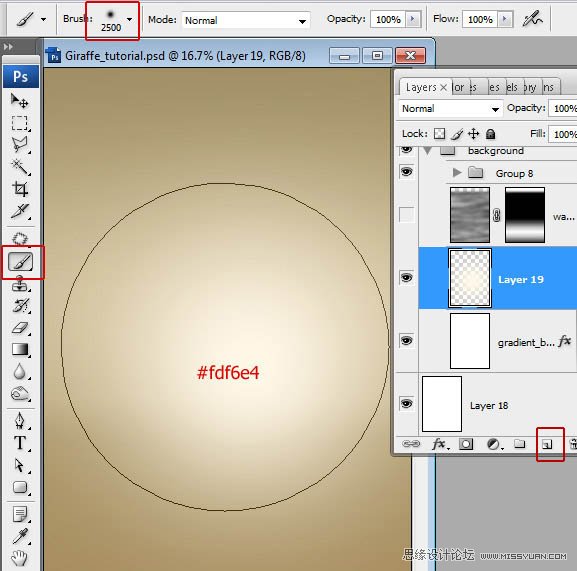Select the Blur tool

pyautogui.click(x=20, y=372)
